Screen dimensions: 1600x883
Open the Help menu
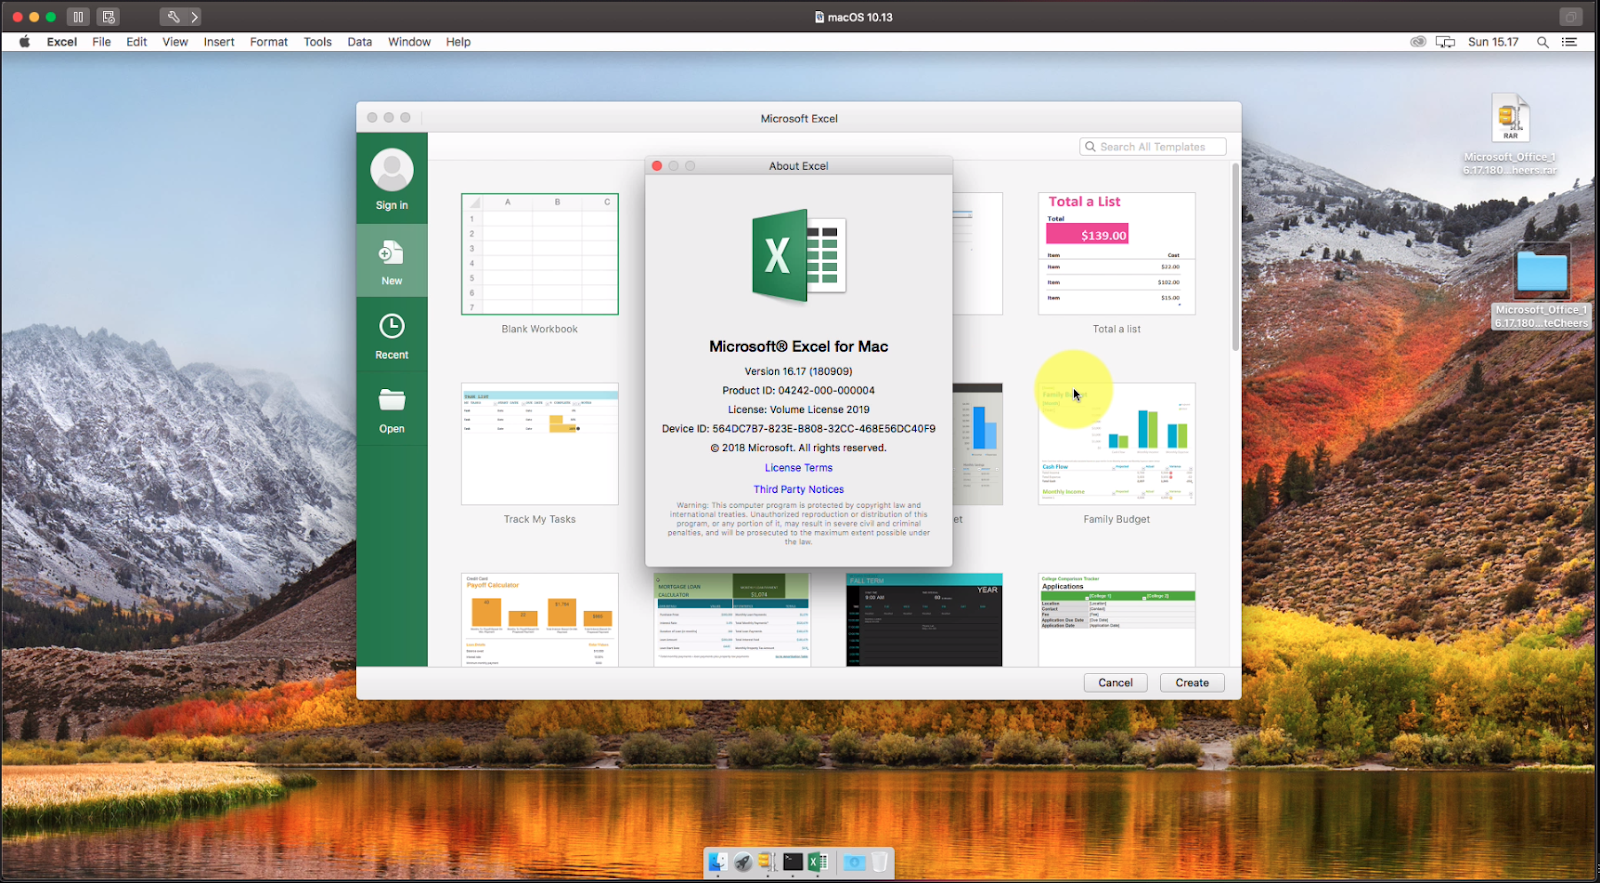[458, 42]
